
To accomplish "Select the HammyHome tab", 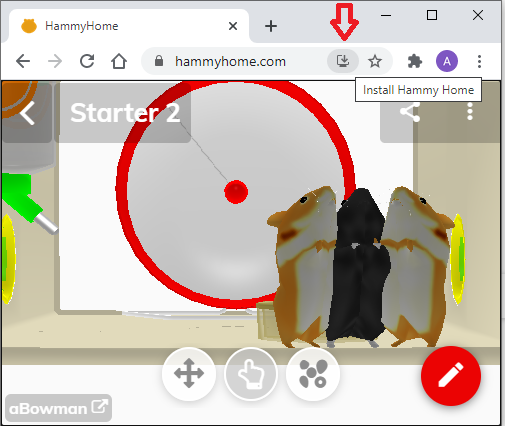I will point(128,26).
